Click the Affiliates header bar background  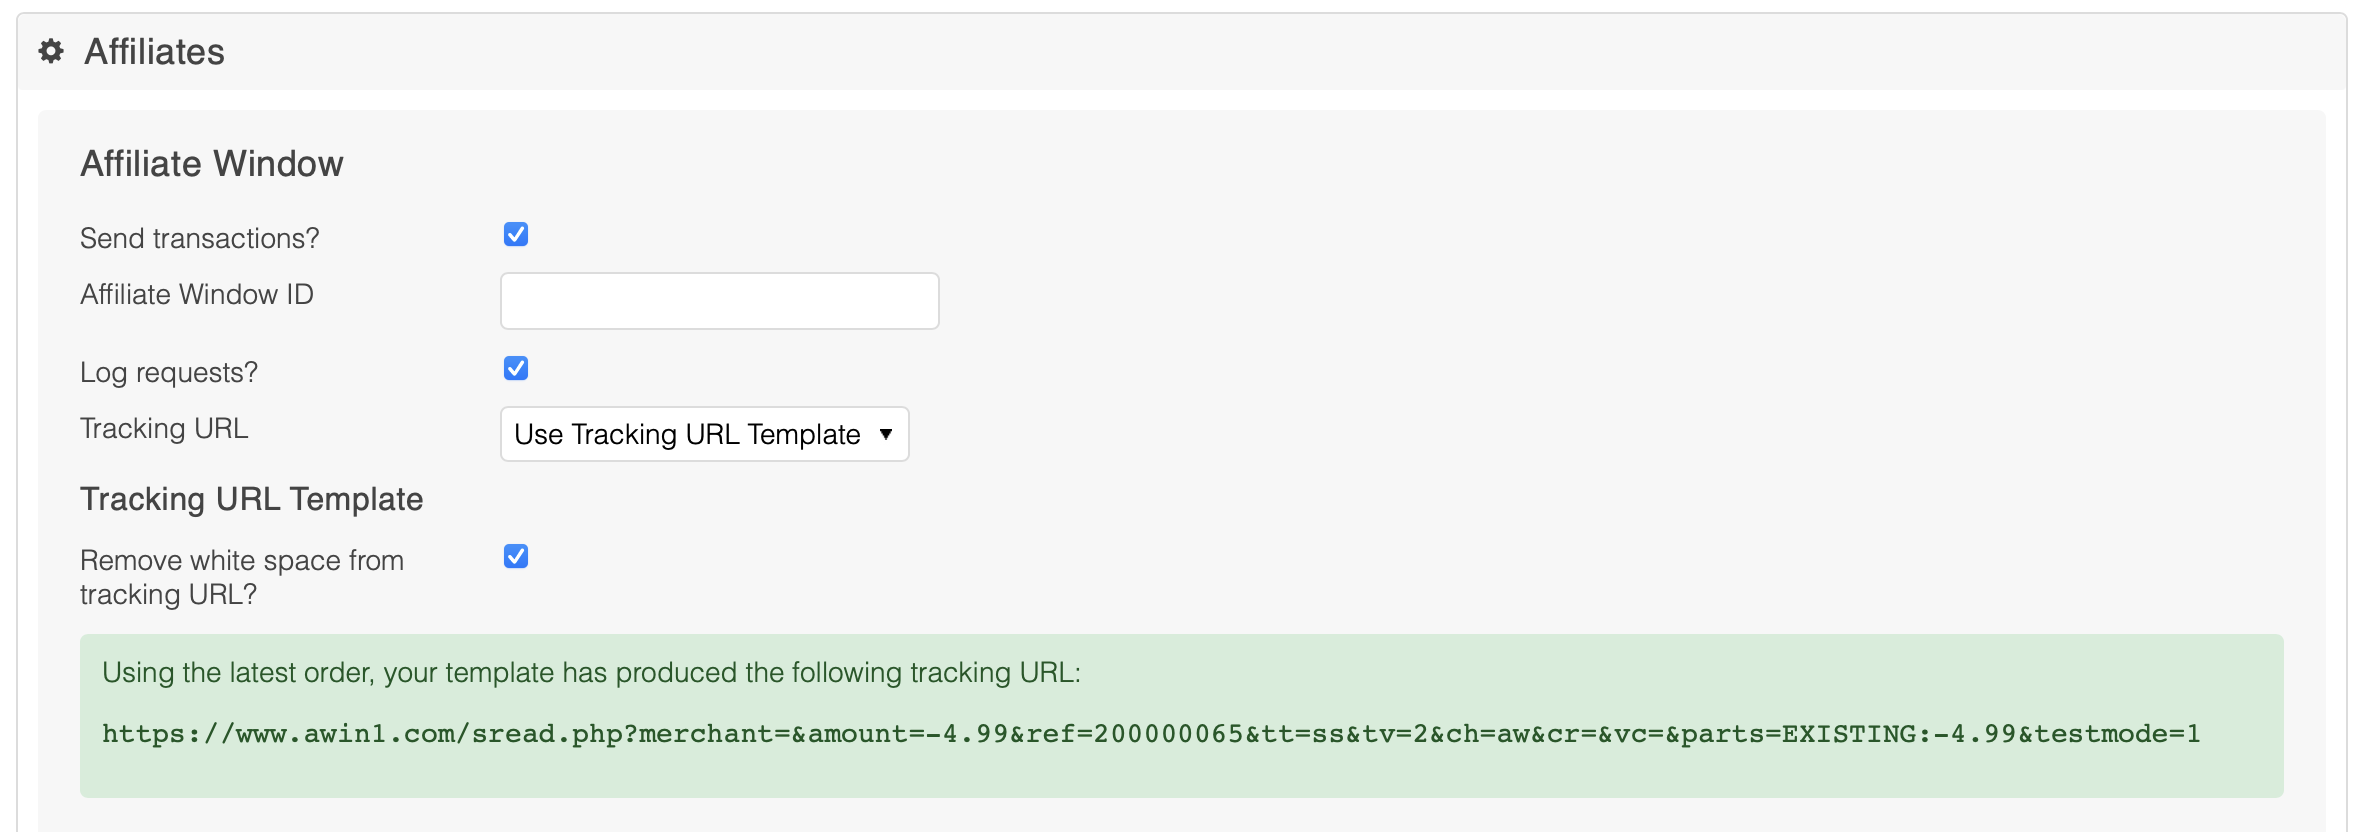[x=1181, y=52]
